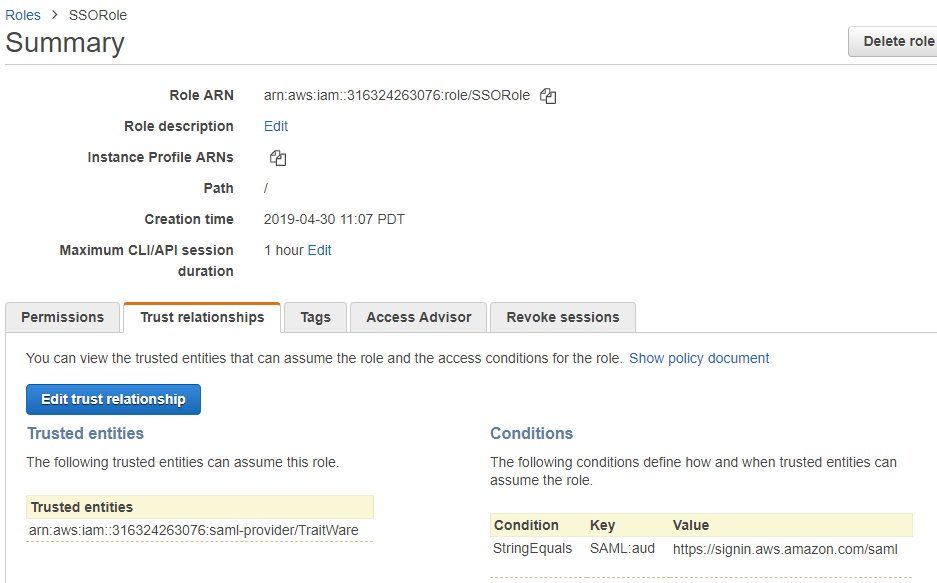Click the Trusted entities table header
The height and width of the screenshot is (583, 937).
[200, 507]
